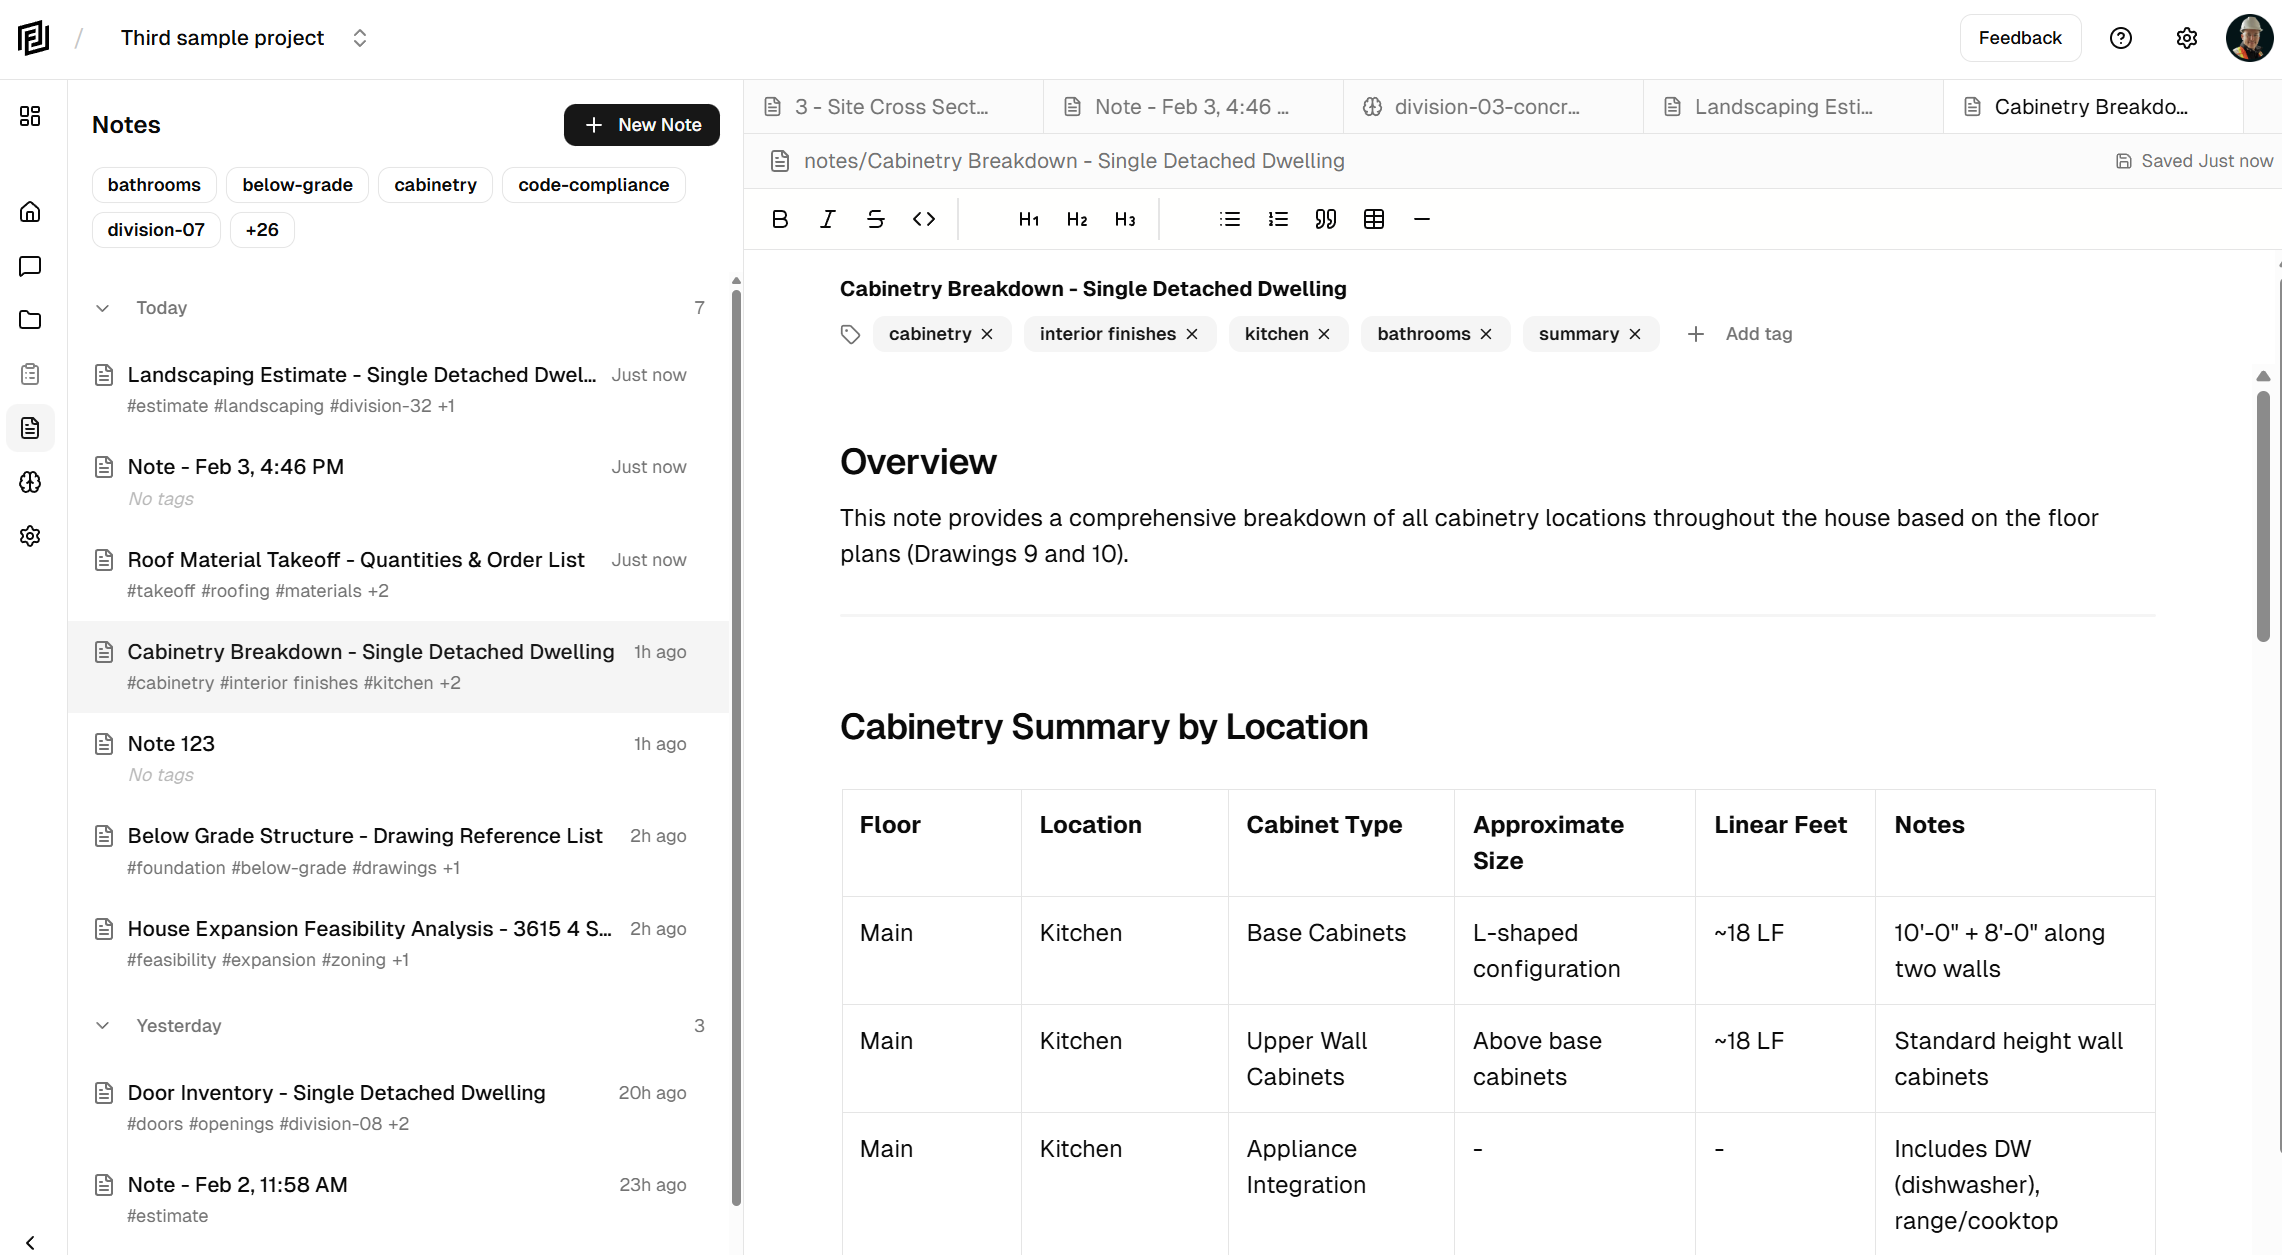Expand the Yesterday notes section
The image size is (2282, 1255).
pos(103,1025)
